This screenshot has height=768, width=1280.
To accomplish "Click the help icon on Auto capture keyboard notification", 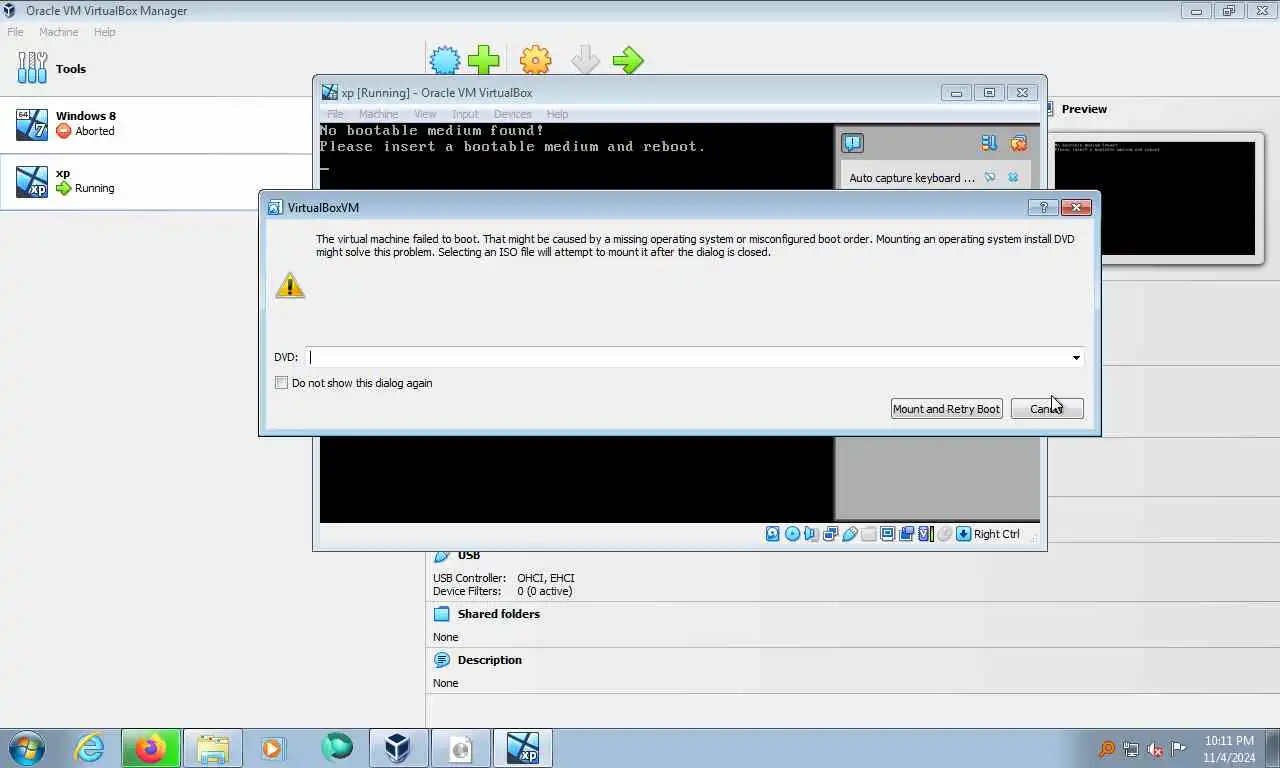I will [990, 177].
